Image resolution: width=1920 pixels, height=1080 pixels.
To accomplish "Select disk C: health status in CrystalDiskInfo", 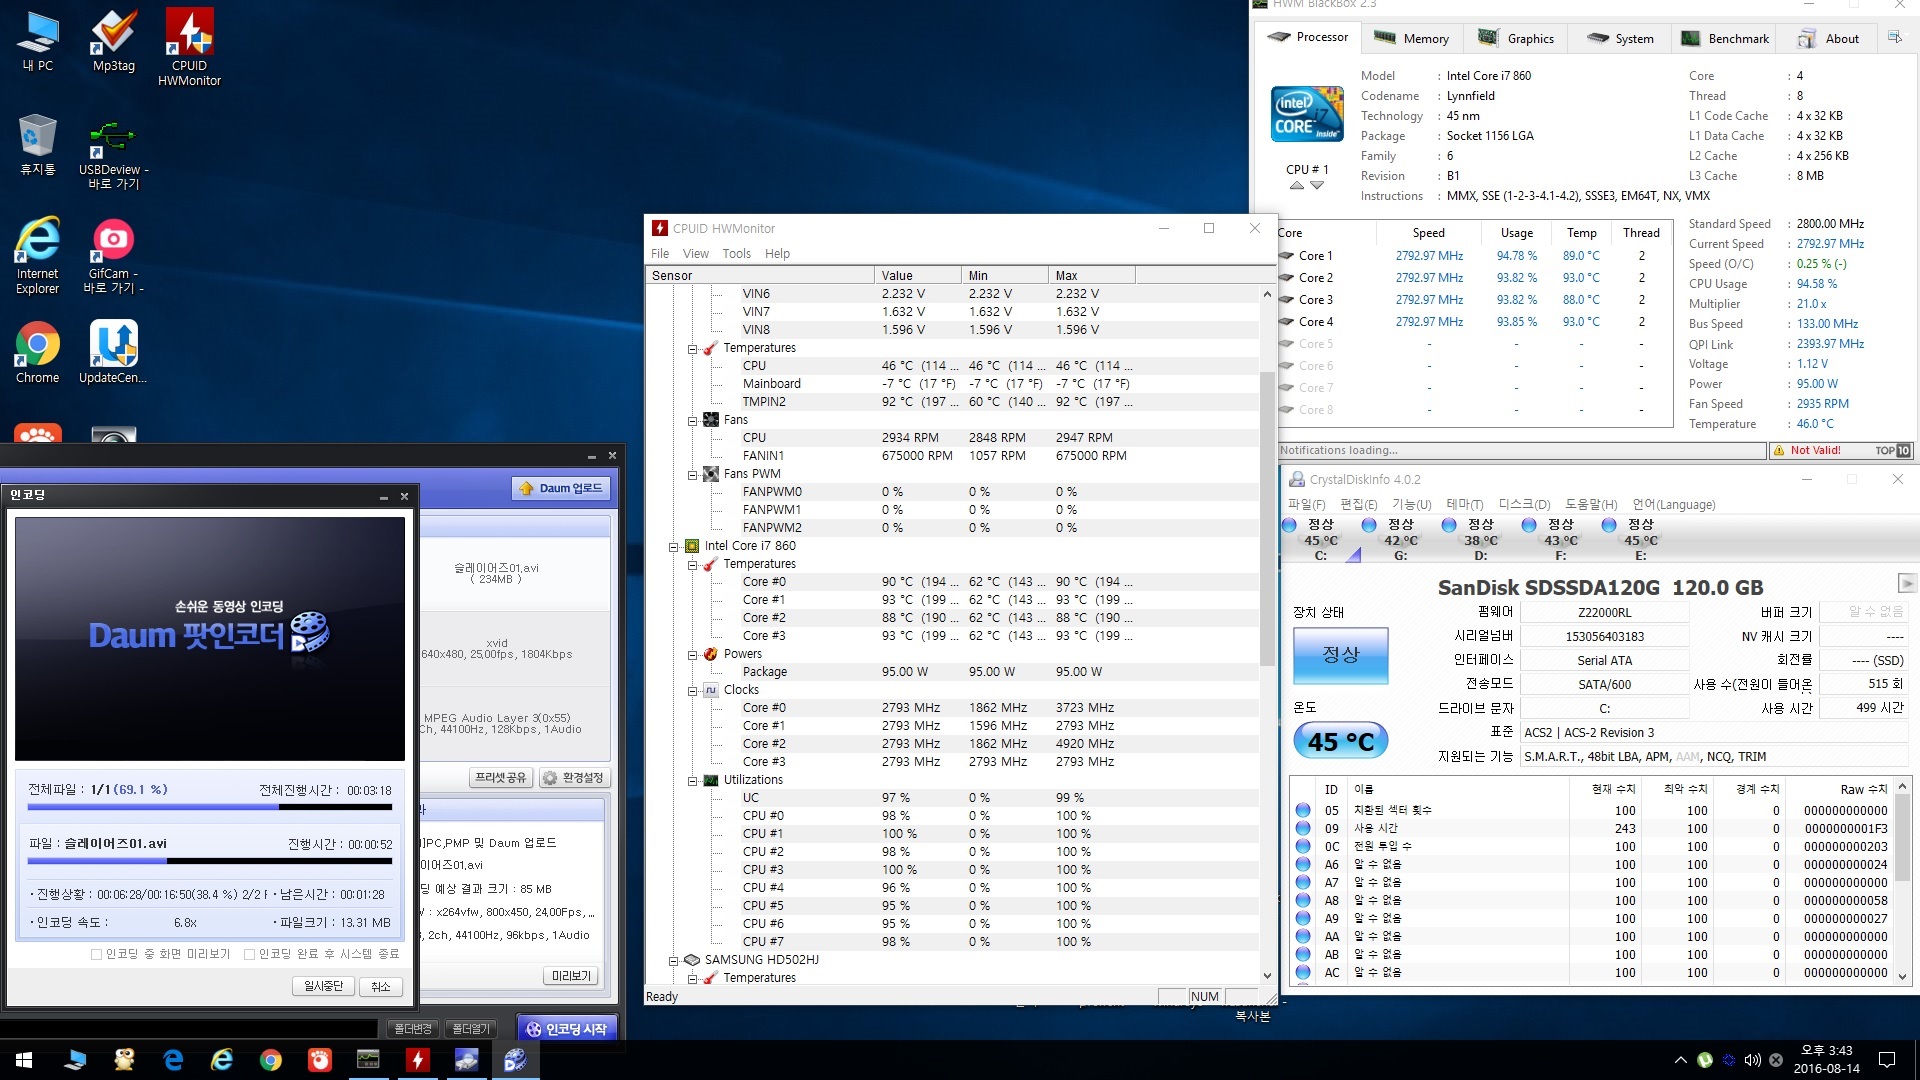I will (x=1320, y=539).
